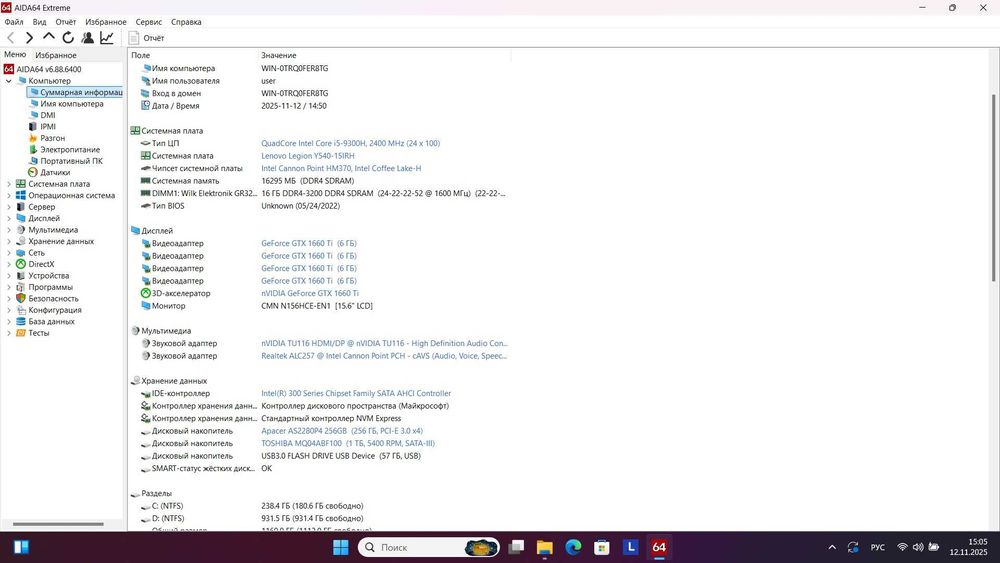This screenshot has width=1000, height=563.
Task: Click the База данных icon
Action: point(21,322)
